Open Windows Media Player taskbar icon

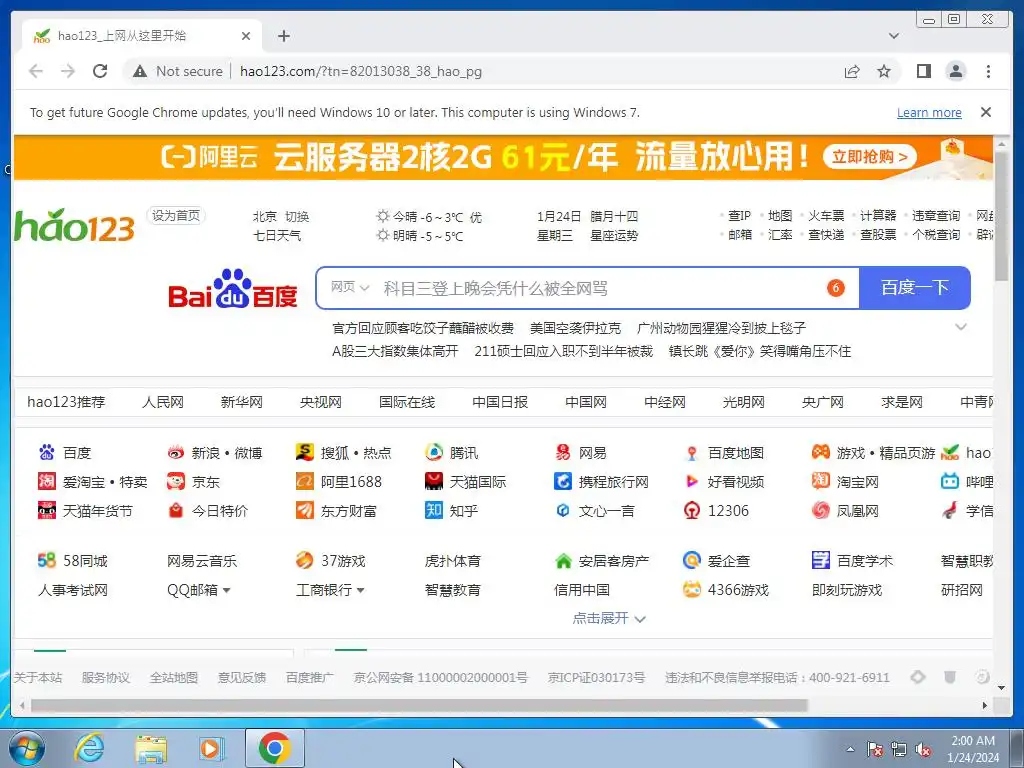click(211, 748)
